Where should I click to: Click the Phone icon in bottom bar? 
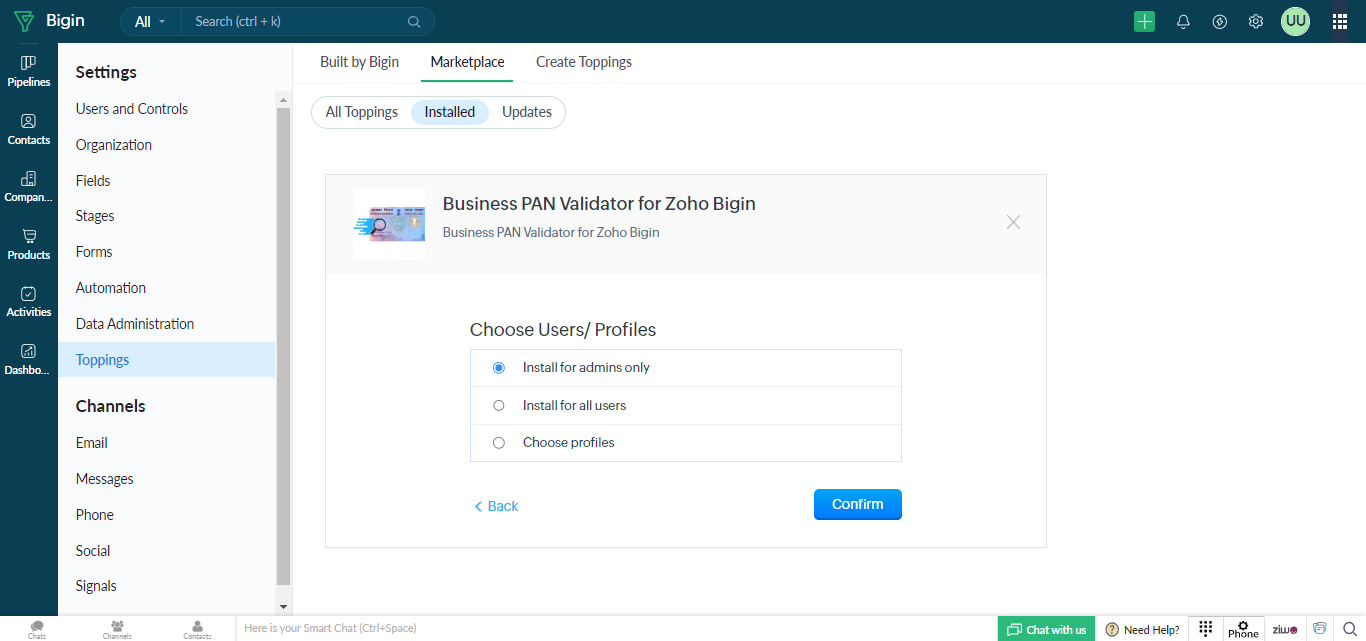[1243, 628]
